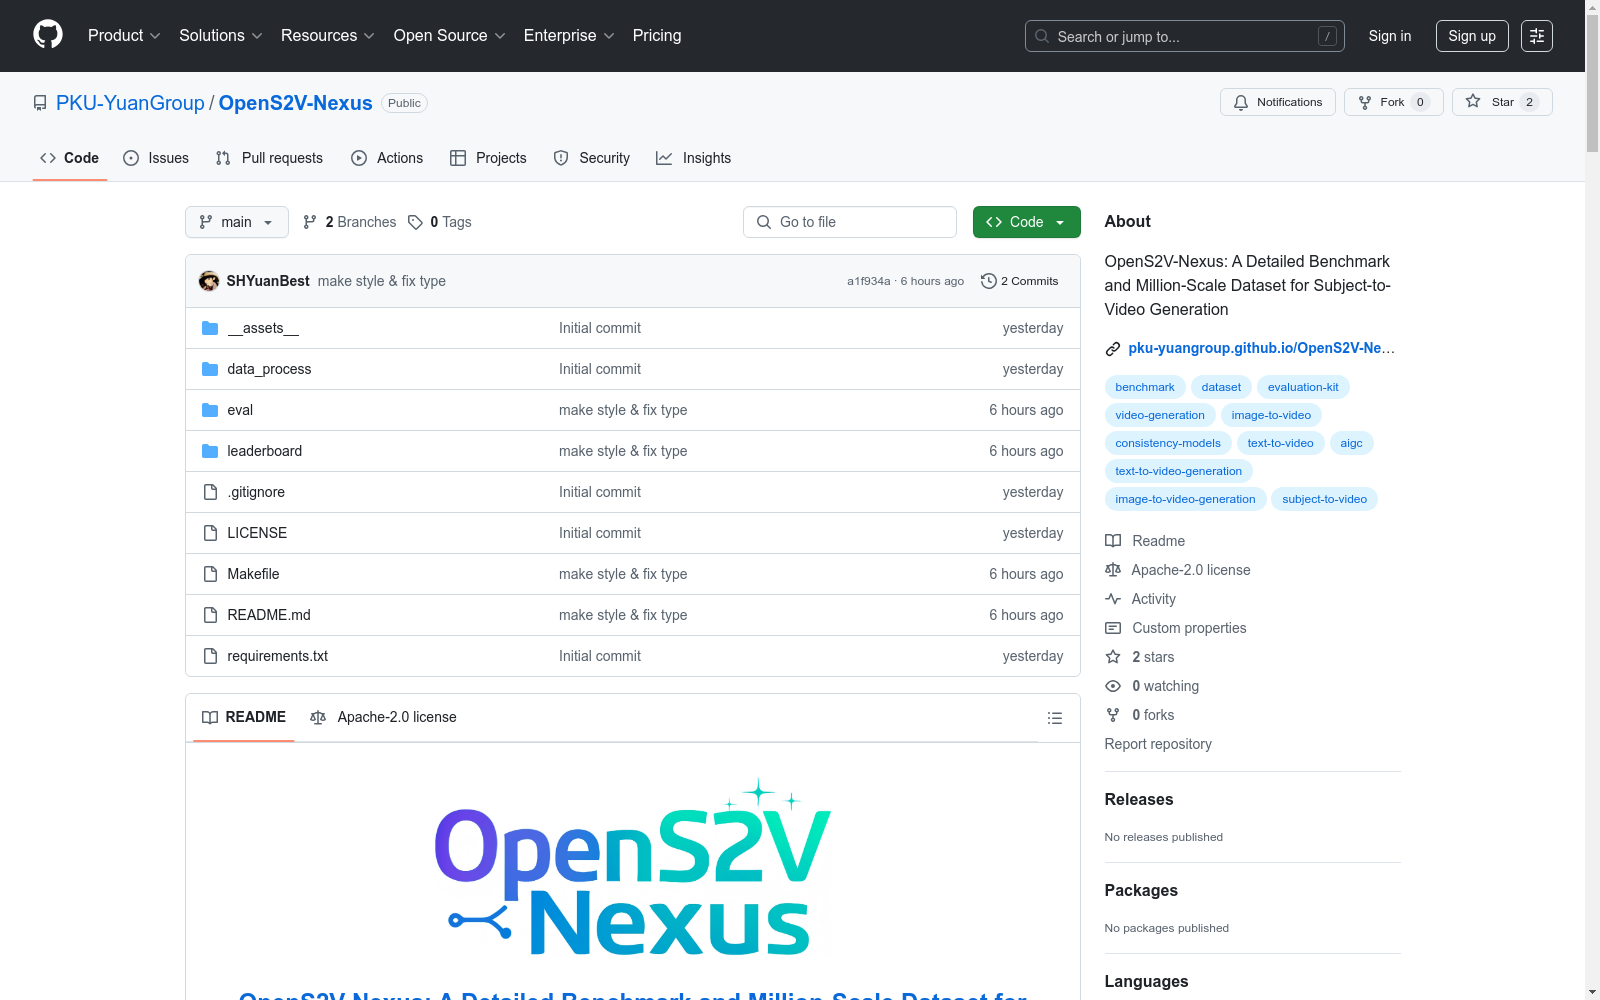
Task: Open the README outline list icon
Action: coord(1054,718)
